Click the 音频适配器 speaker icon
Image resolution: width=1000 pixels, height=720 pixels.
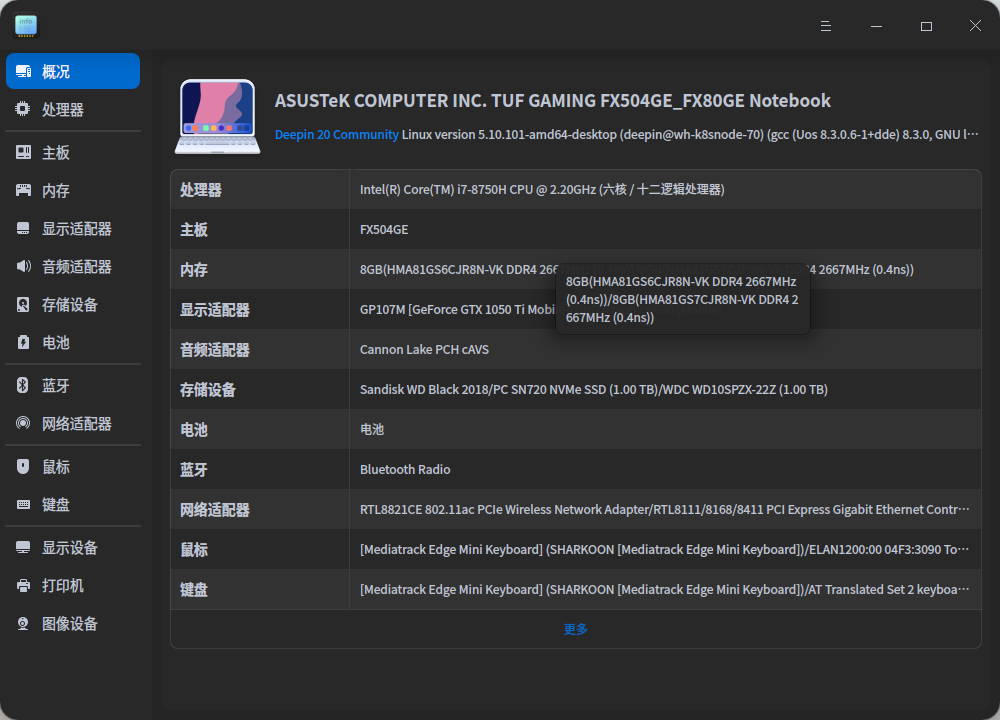(23, 266)
